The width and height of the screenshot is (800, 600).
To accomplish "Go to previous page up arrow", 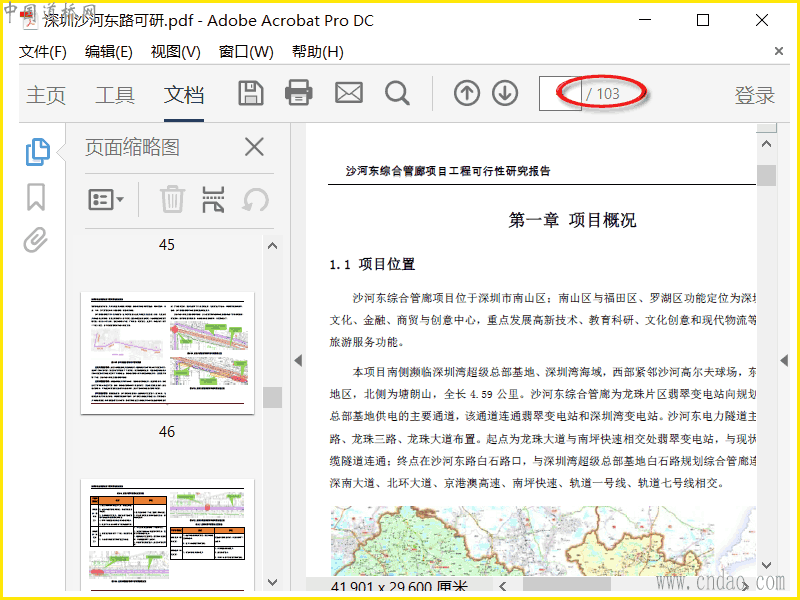I will click(466, 93).
